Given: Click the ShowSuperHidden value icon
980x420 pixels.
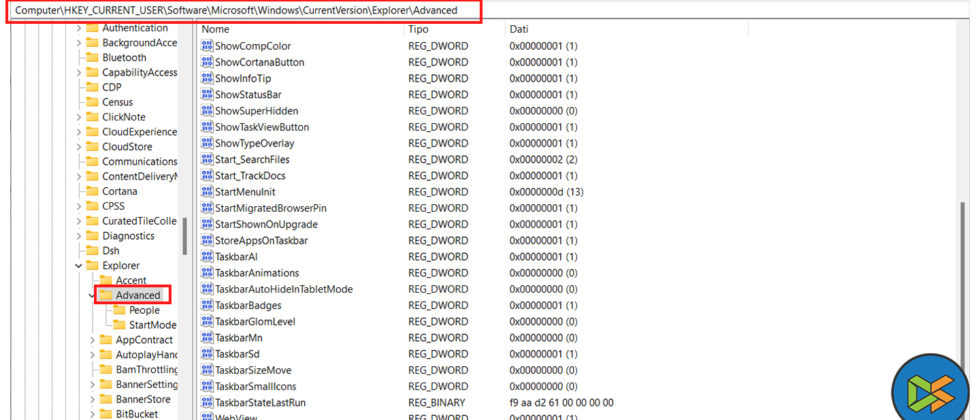Looking at the screenshot, I should [207, 111].
